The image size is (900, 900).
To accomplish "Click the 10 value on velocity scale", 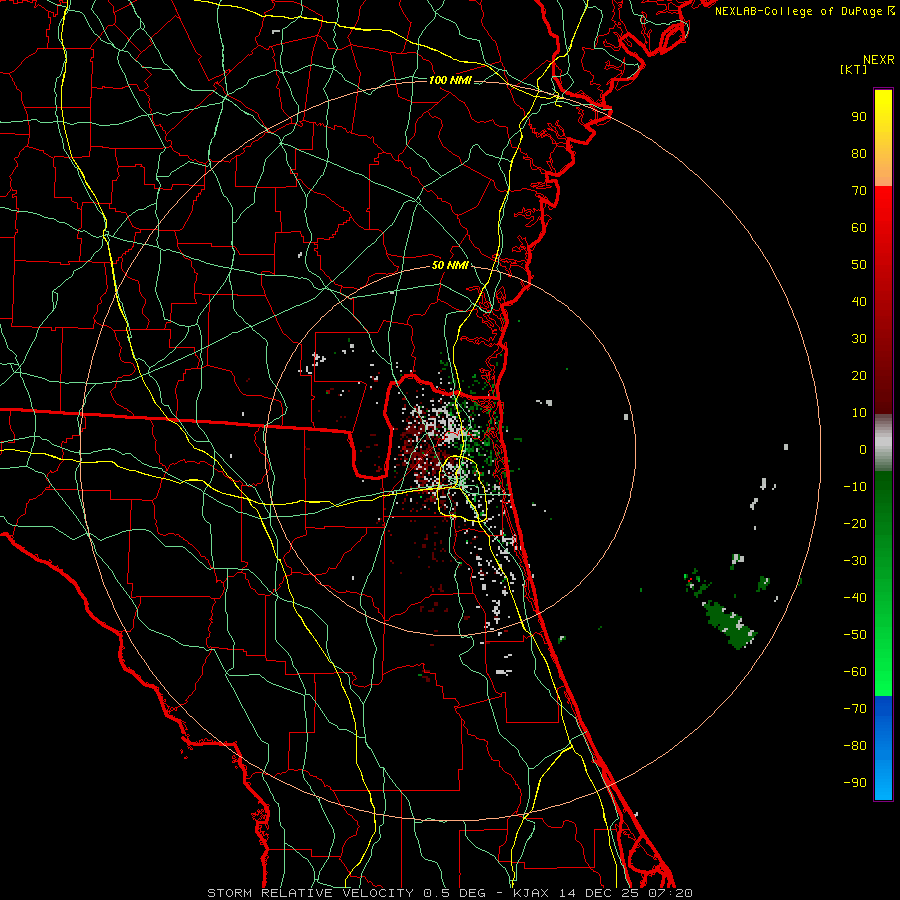I will coord(859,413).
